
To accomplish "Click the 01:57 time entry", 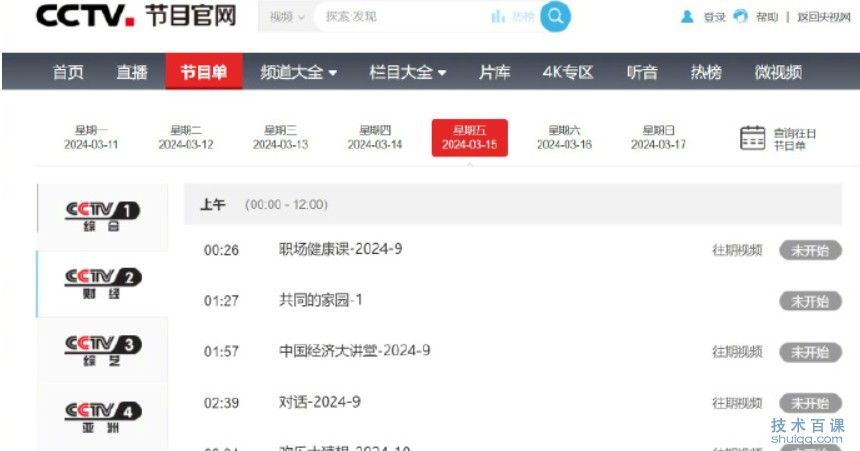I will click(x=221, y=351).
